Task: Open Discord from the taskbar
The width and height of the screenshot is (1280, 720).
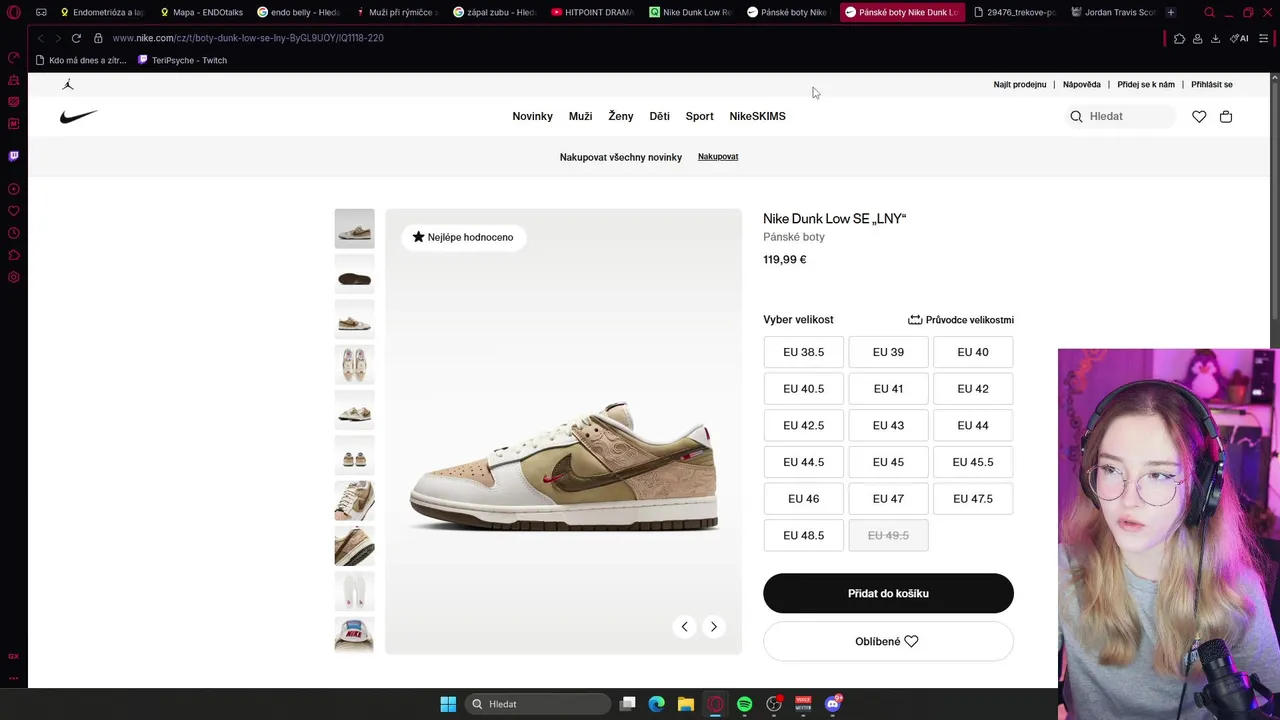Action: tap(833, 704)
